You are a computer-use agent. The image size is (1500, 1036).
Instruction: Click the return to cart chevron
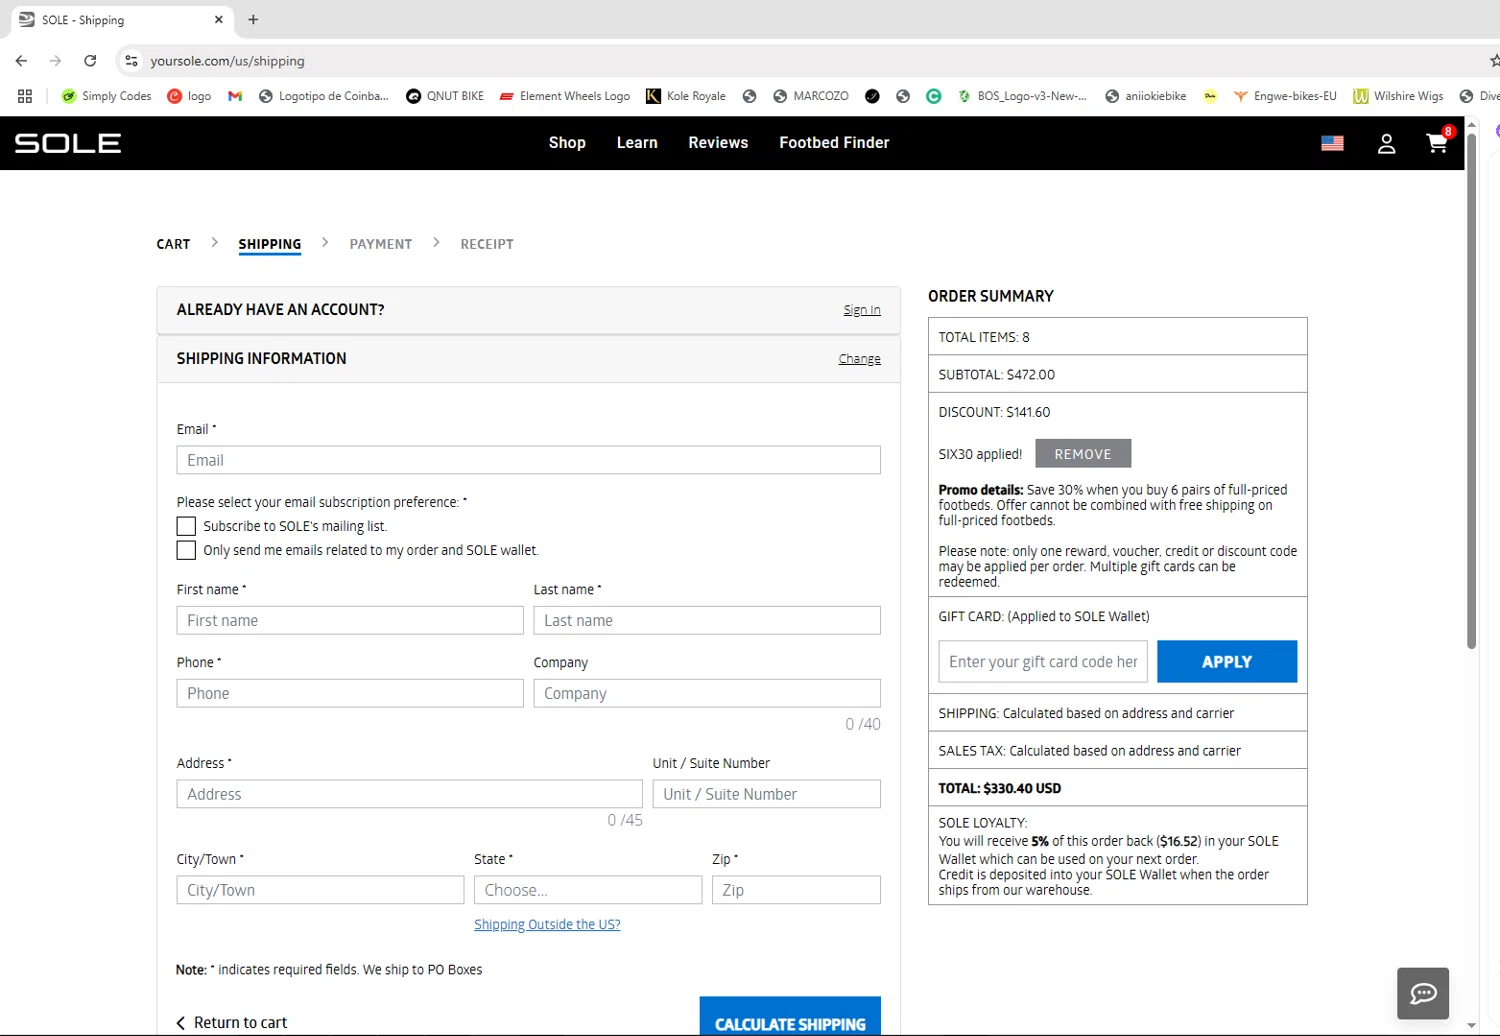pos(181,1023)
